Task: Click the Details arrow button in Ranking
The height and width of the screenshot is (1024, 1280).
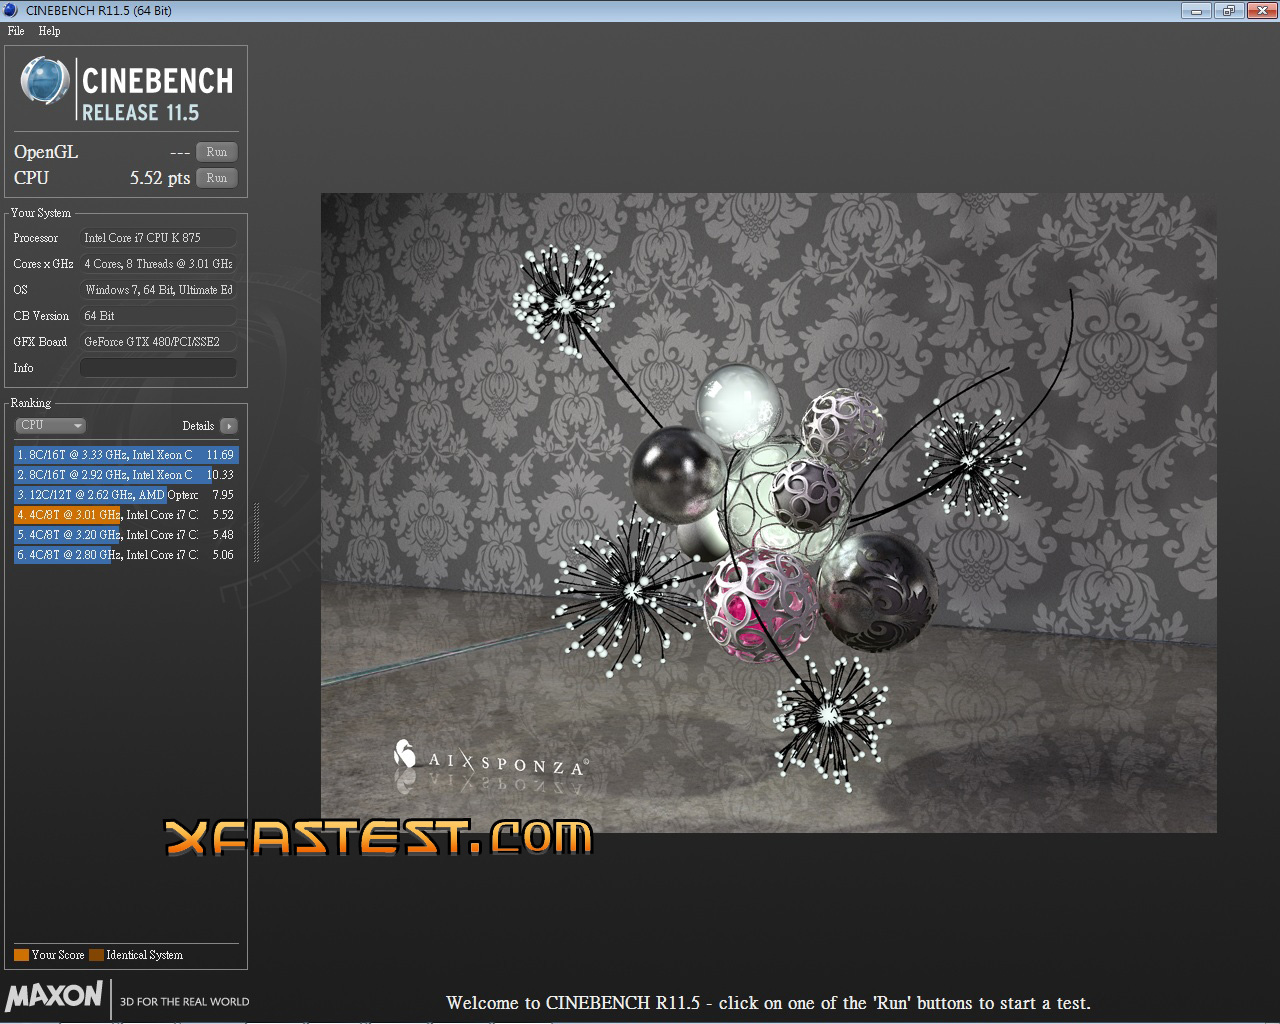Action: pyautogui.click(x=229, y=426)
